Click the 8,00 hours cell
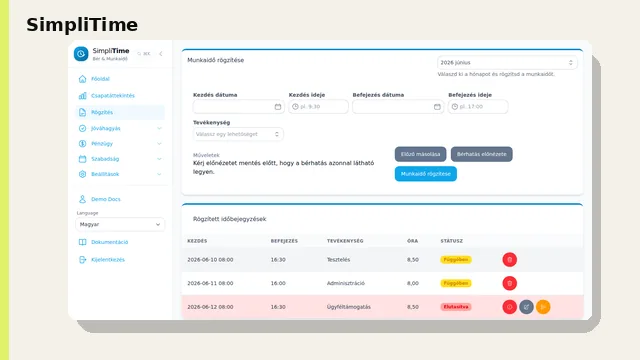The width and height of the screenshot is (640, 360). [413, 283]
